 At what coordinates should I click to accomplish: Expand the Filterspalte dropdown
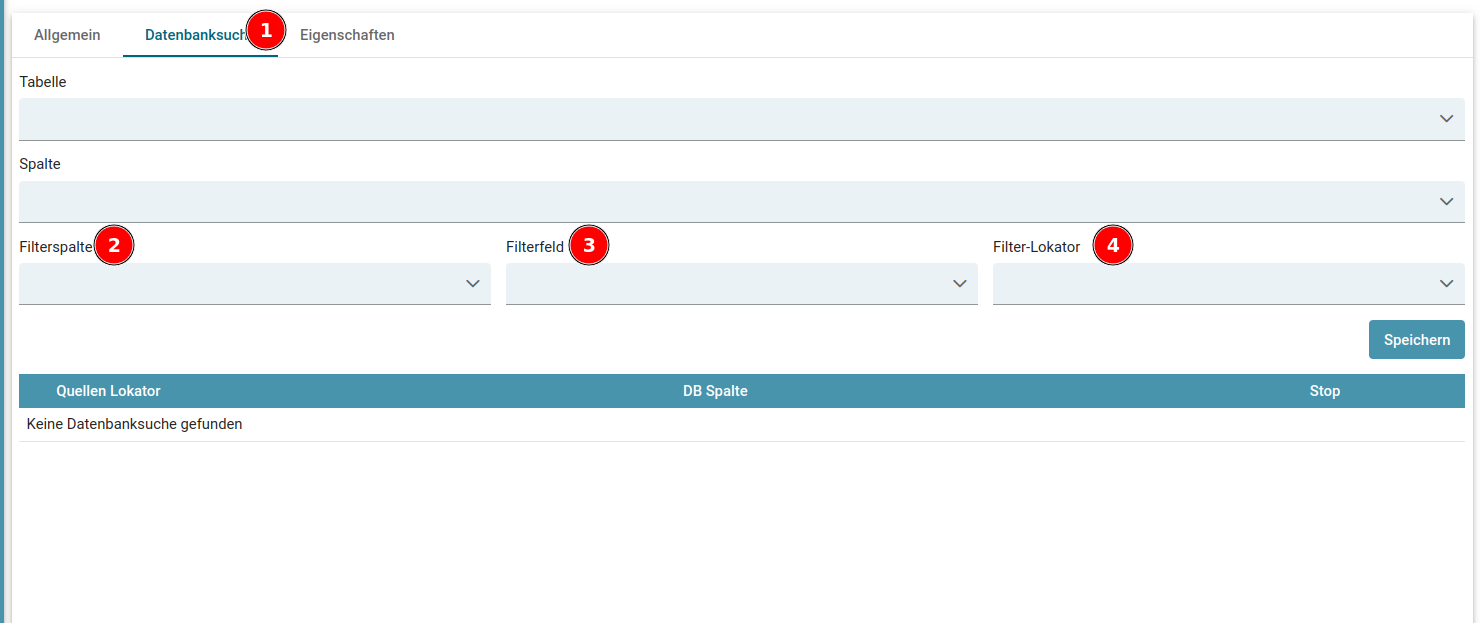254,284
